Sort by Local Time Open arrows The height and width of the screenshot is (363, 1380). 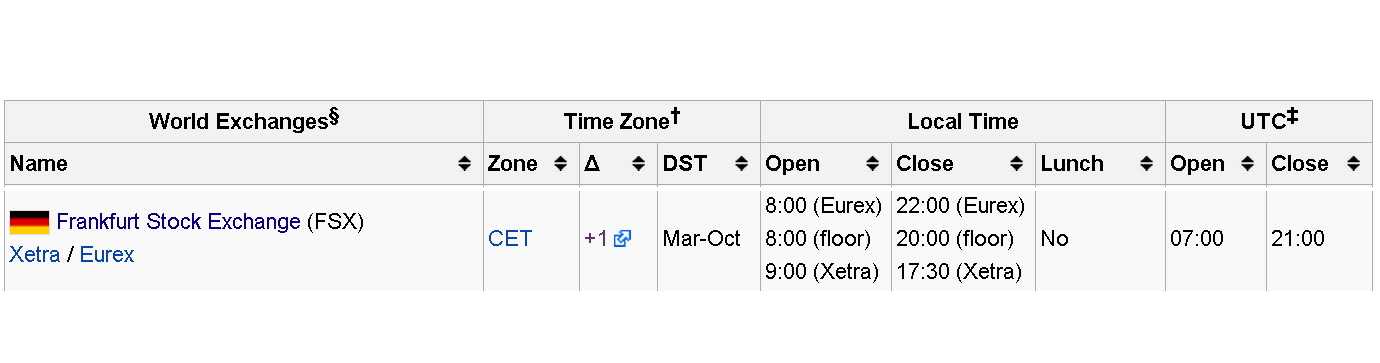tap(872, 164)
